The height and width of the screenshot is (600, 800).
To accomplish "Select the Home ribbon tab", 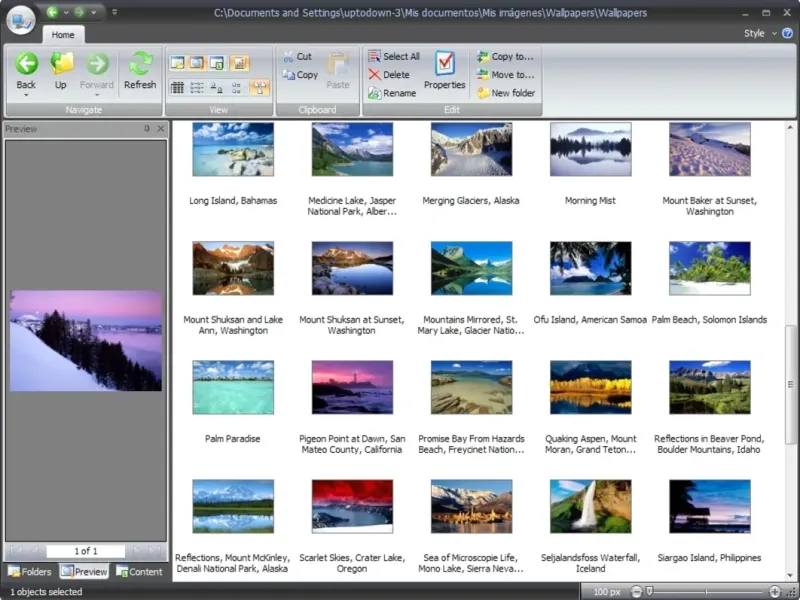I will (x=62, y=35).
